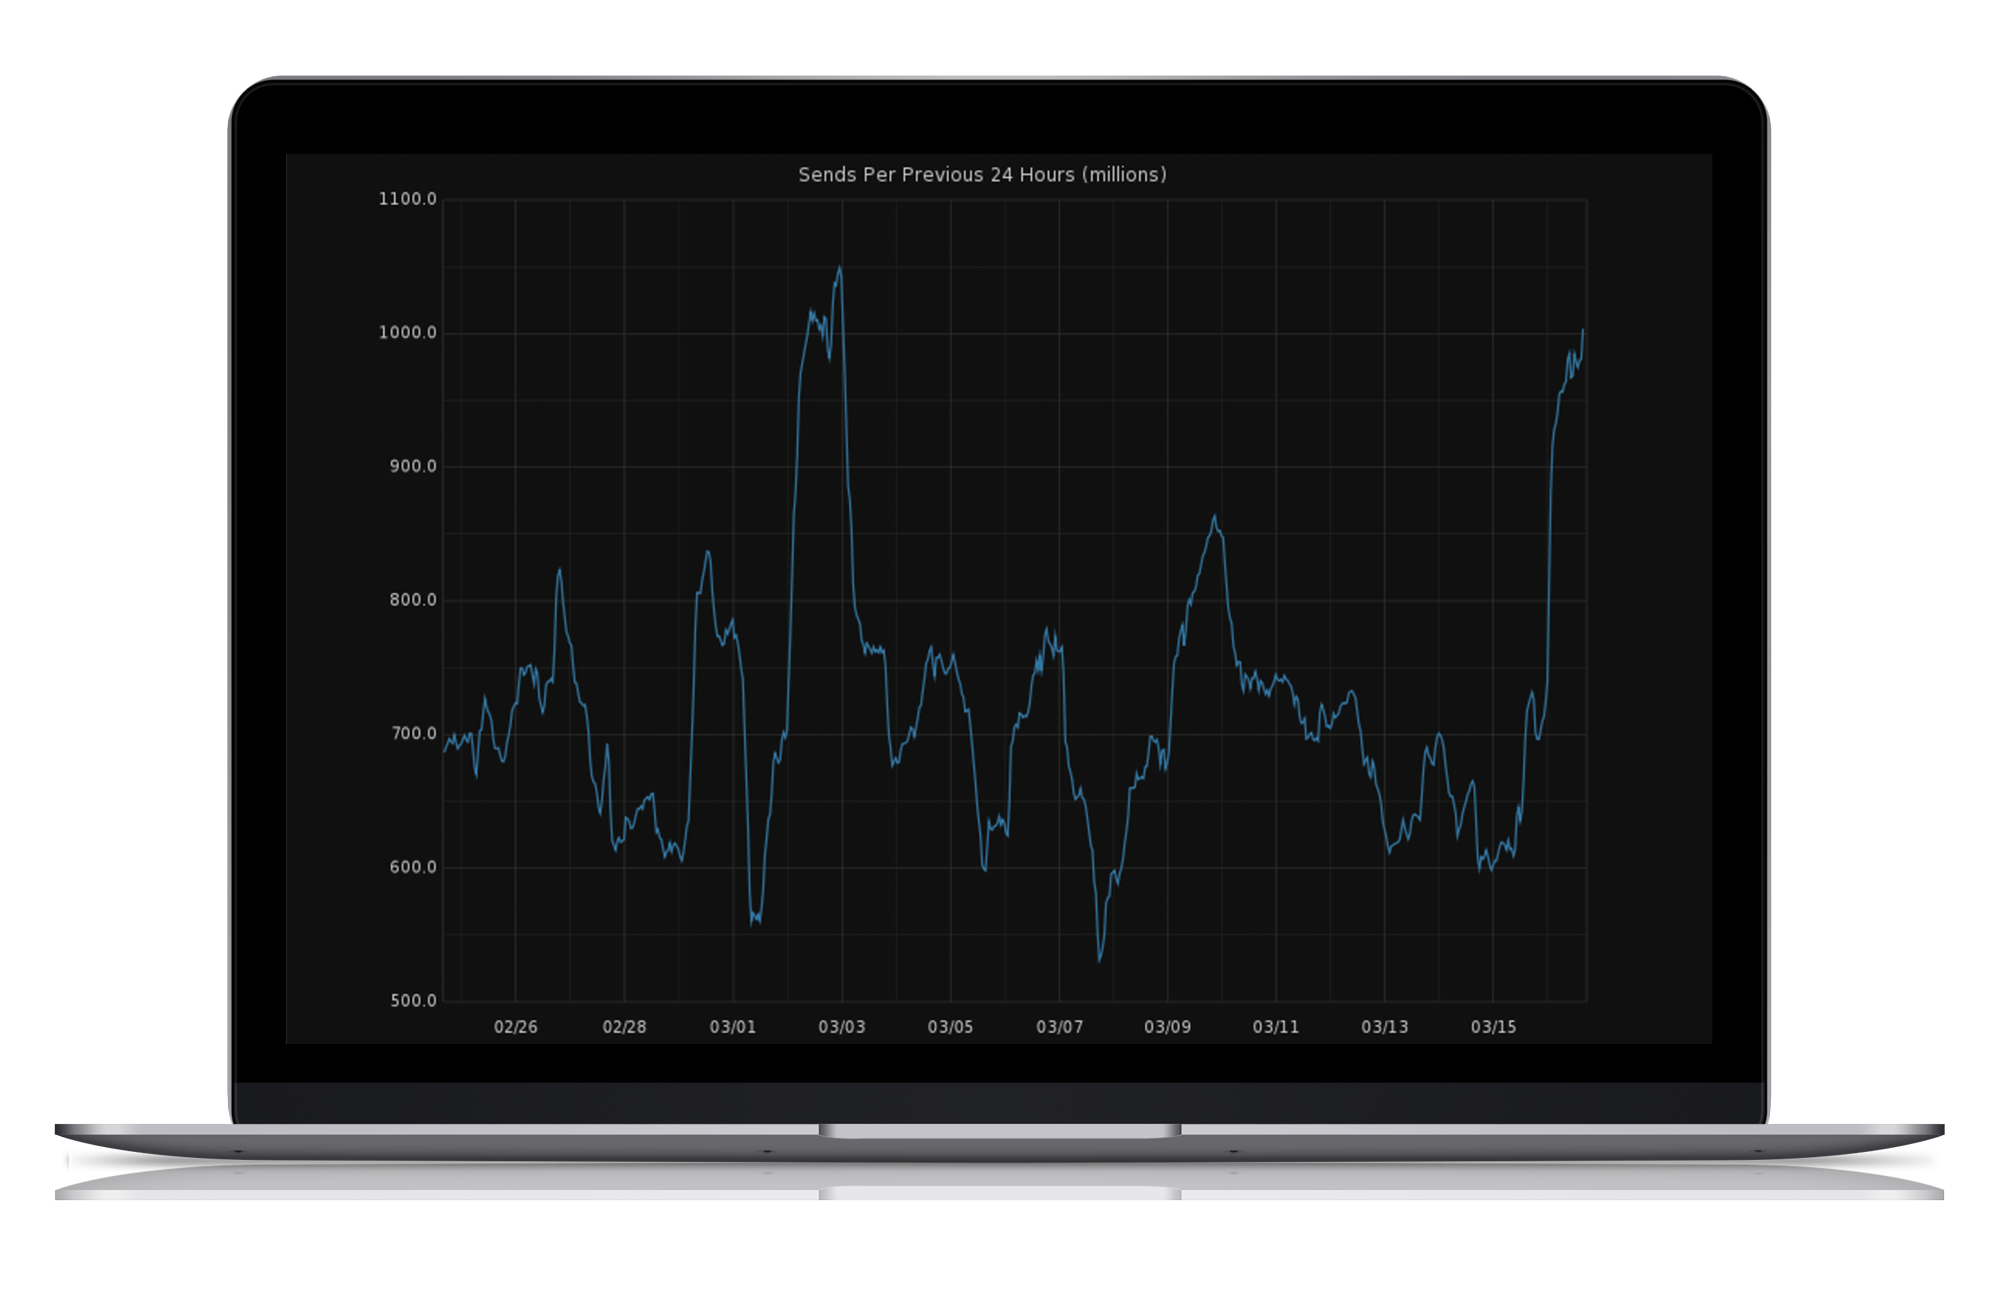The image size is (2000, 1292).
Task: Click the 03/13 date label
Action: coord(1384,1027)
